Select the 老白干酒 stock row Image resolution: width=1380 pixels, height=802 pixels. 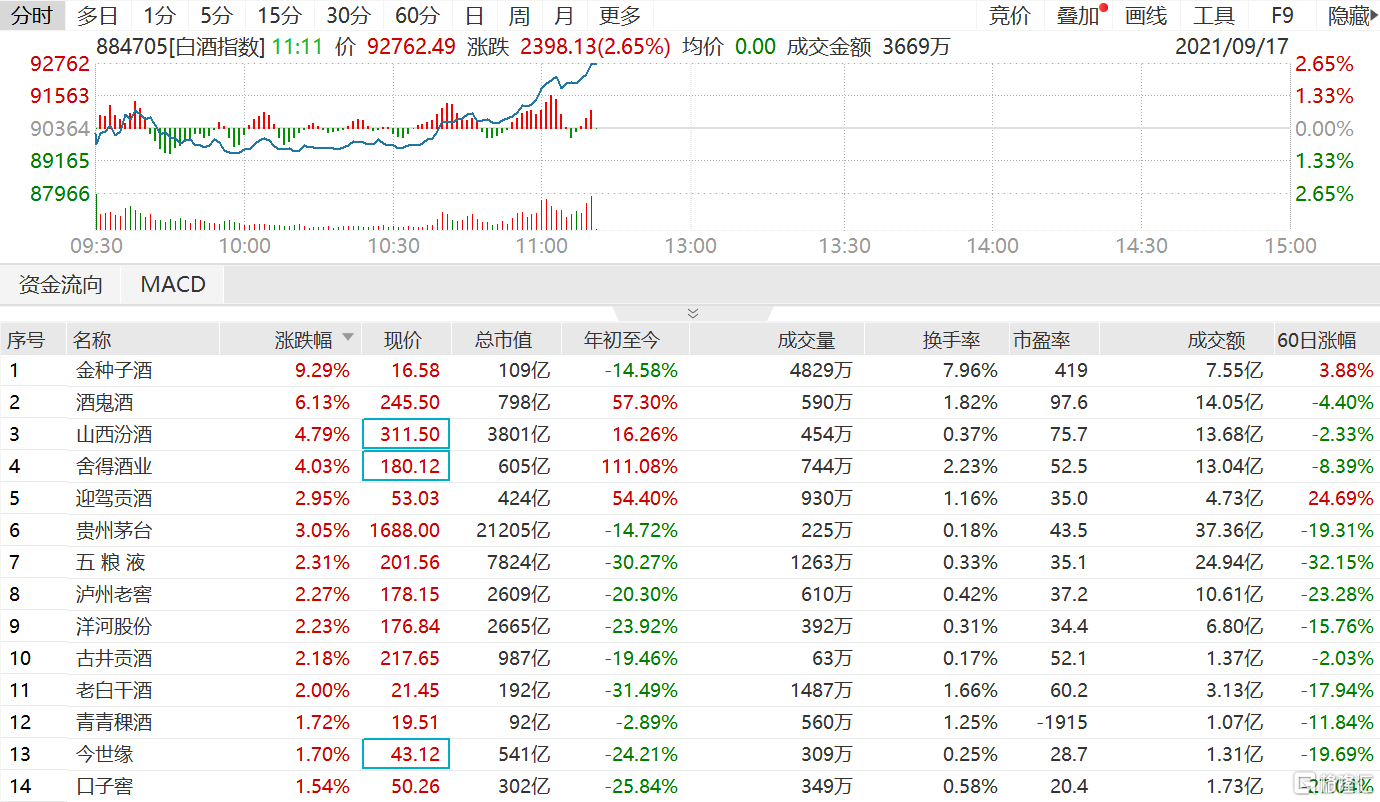(x=690, y=690)
